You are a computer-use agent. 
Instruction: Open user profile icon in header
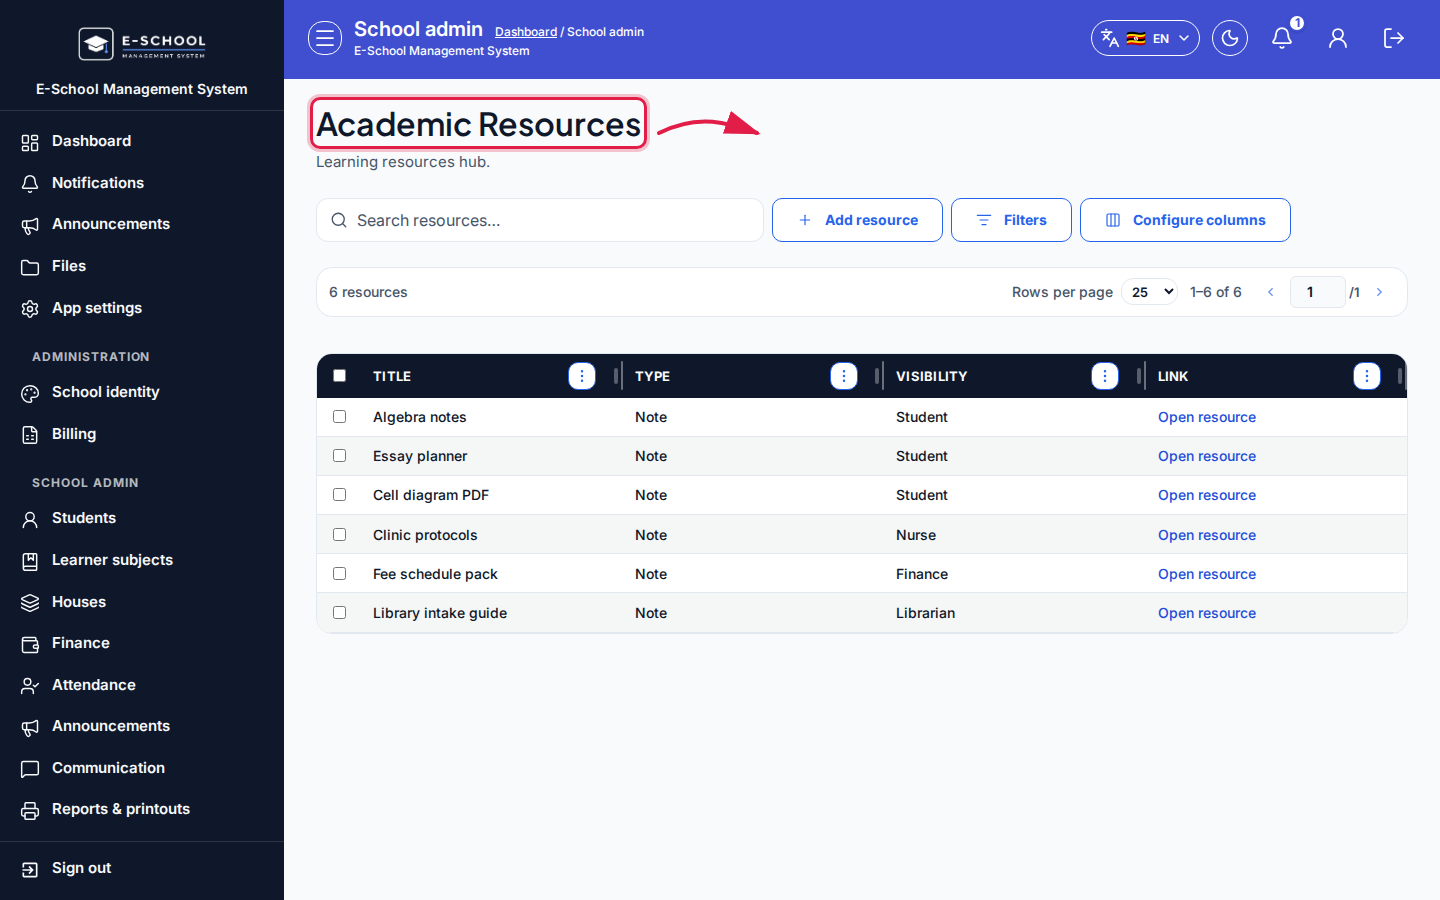coord(1338,38)
